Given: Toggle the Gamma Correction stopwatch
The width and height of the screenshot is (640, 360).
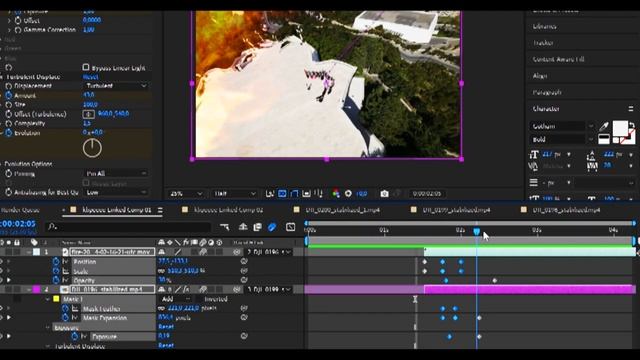Looking at the screenshot, I should click(x=18, y=30).
